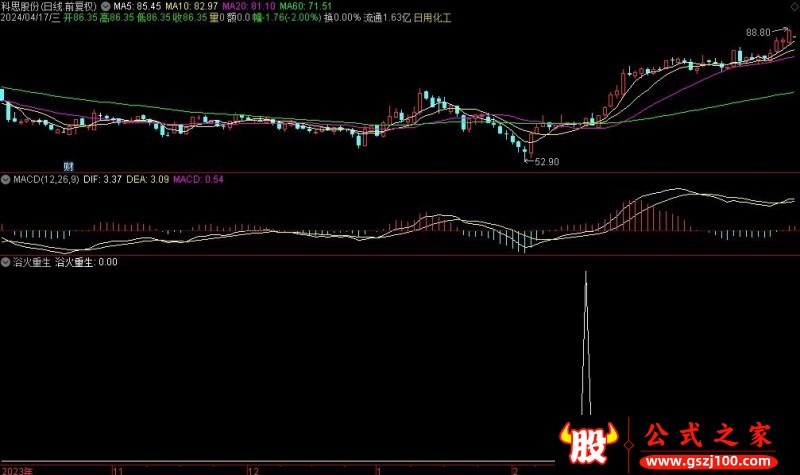Click the 公式之家 watermark text
The height and width of the screenshot is (475, 800).
[706, 436]
